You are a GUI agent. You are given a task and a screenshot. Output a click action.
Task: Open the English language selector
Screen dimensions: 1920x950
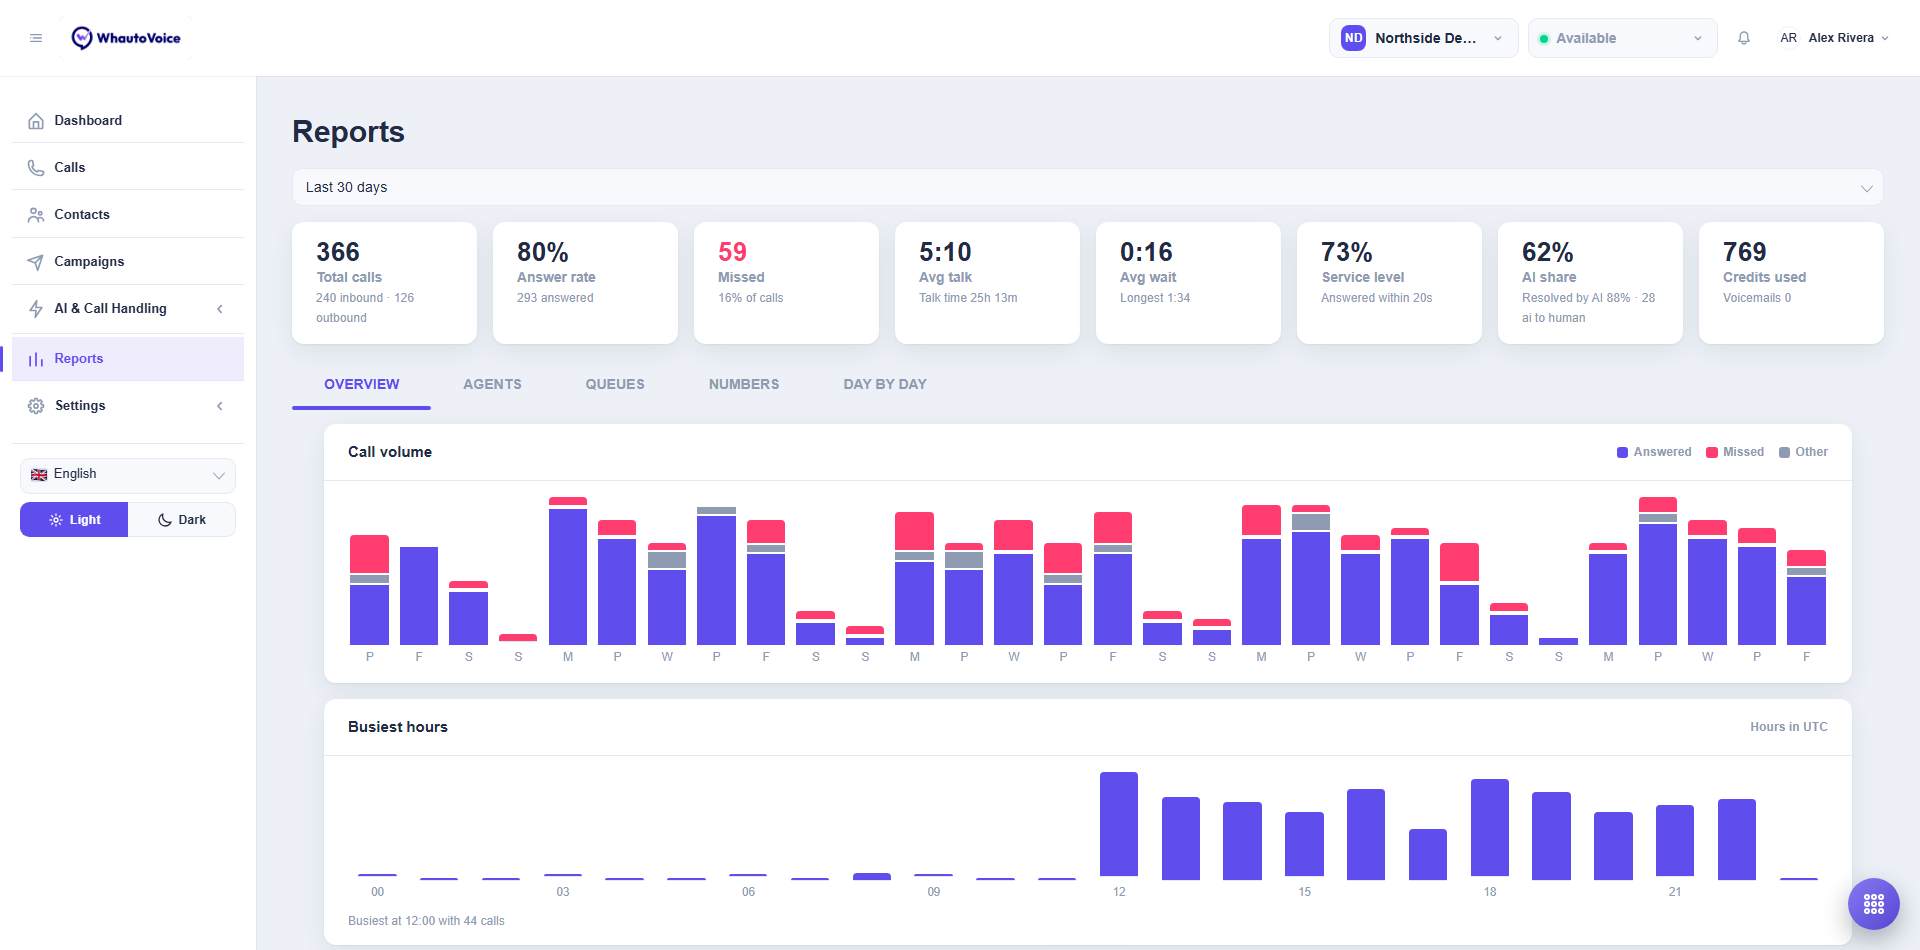(128, 475)
